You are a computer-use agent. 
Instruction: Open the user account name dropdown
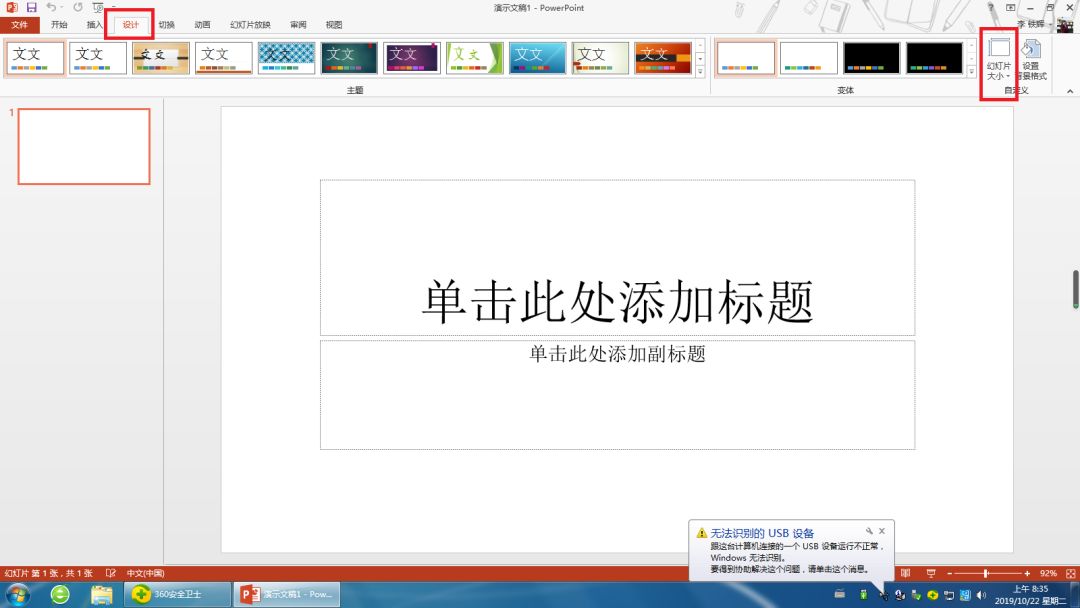pos(1035,24)
